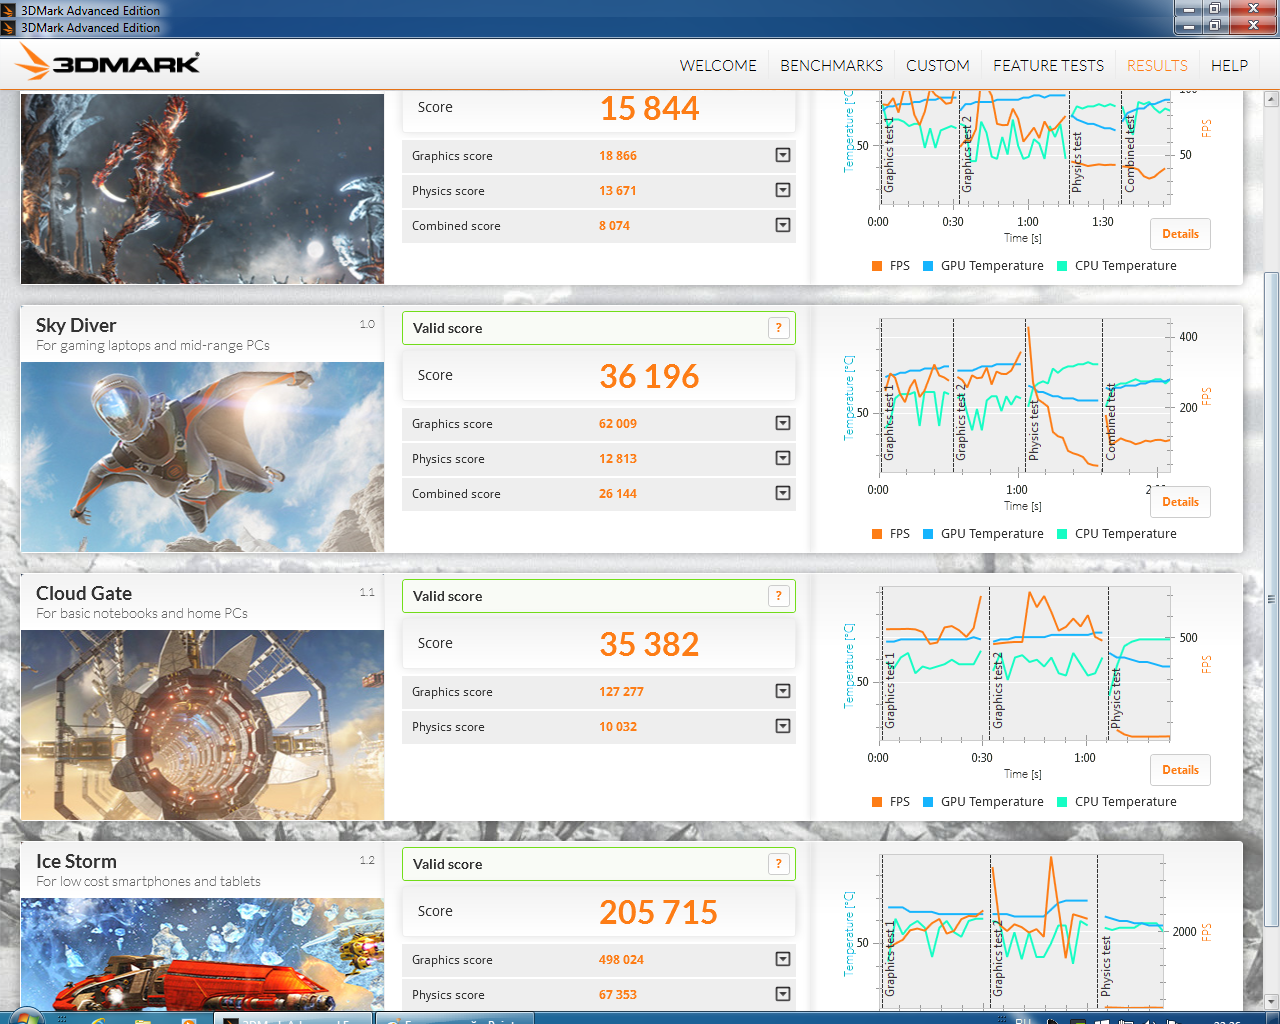Open help for Sky Diver valid score

pyautogui.click(x=779, y=328)
